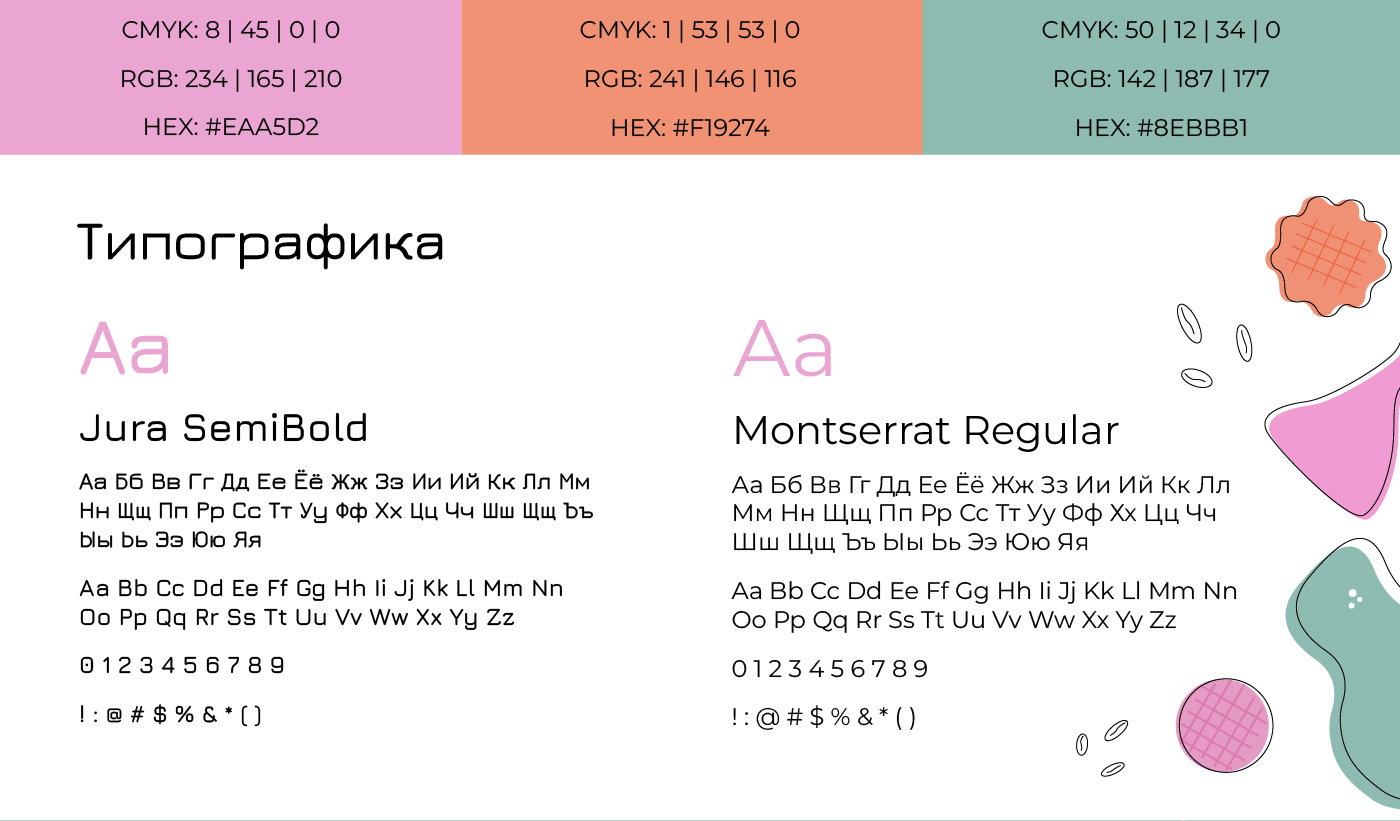Click the Jura special symbols line
1400x821 pixels.
[x=171, y=714]
